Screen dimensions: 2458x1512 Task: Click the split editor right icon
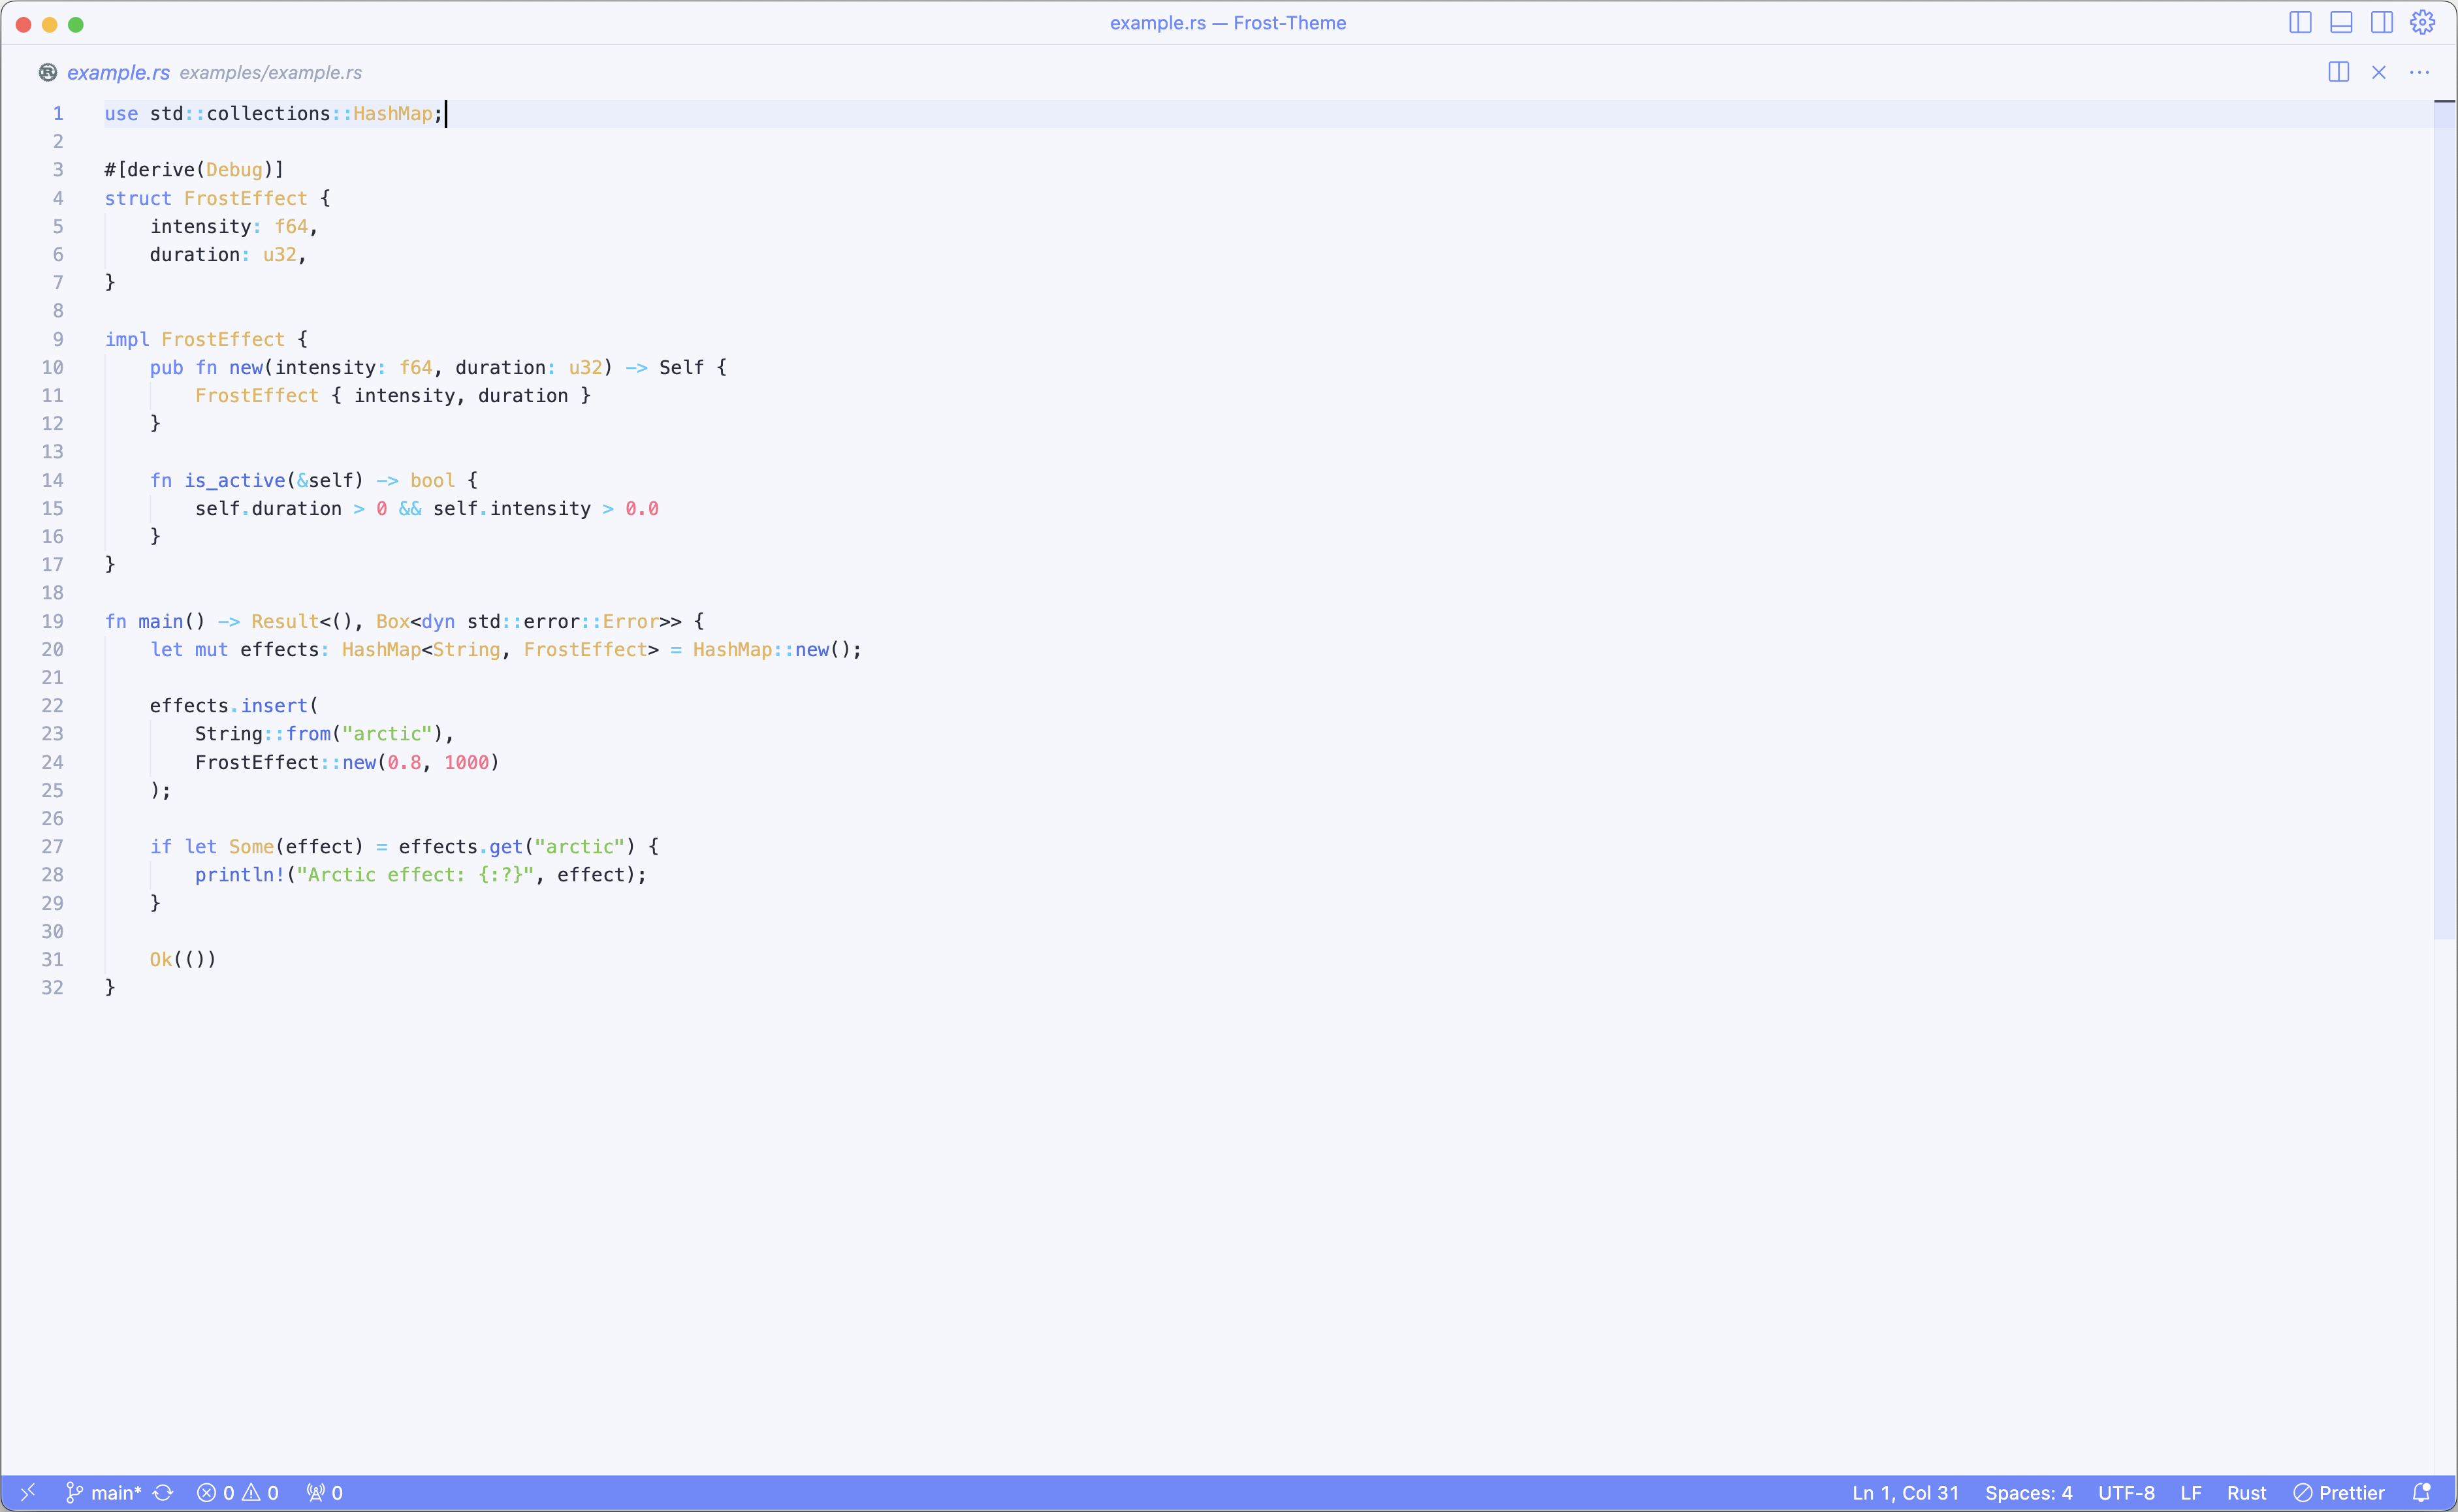[2338, 72]
